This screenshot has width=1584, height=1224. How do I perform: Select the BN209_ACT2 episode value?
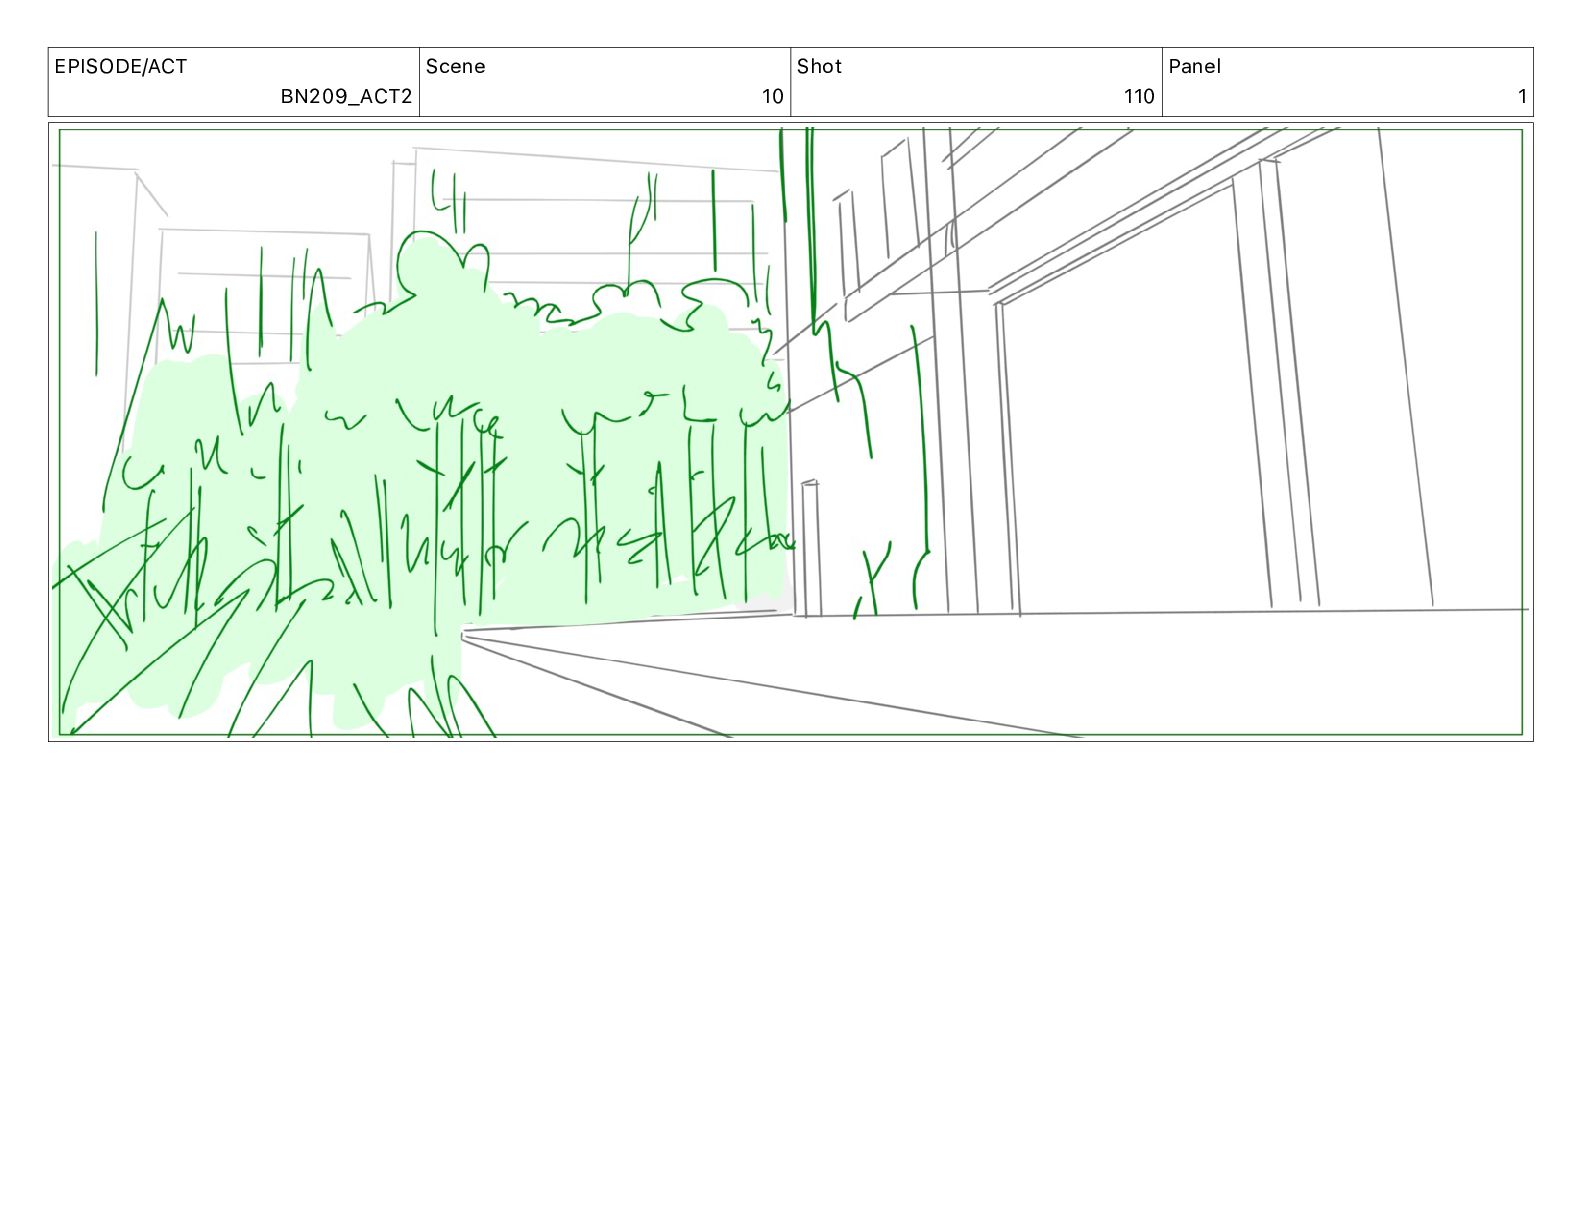click(x=346, y=97)
